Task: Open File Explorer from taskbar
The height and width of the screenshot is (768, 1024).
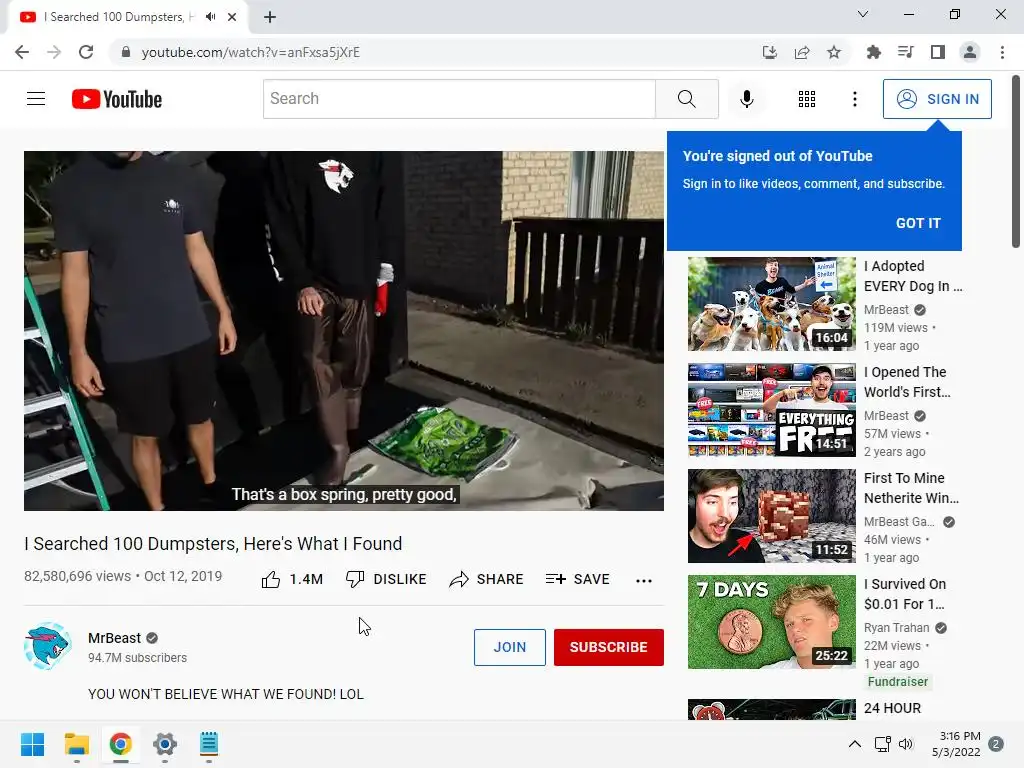Action: click(76, 744)
